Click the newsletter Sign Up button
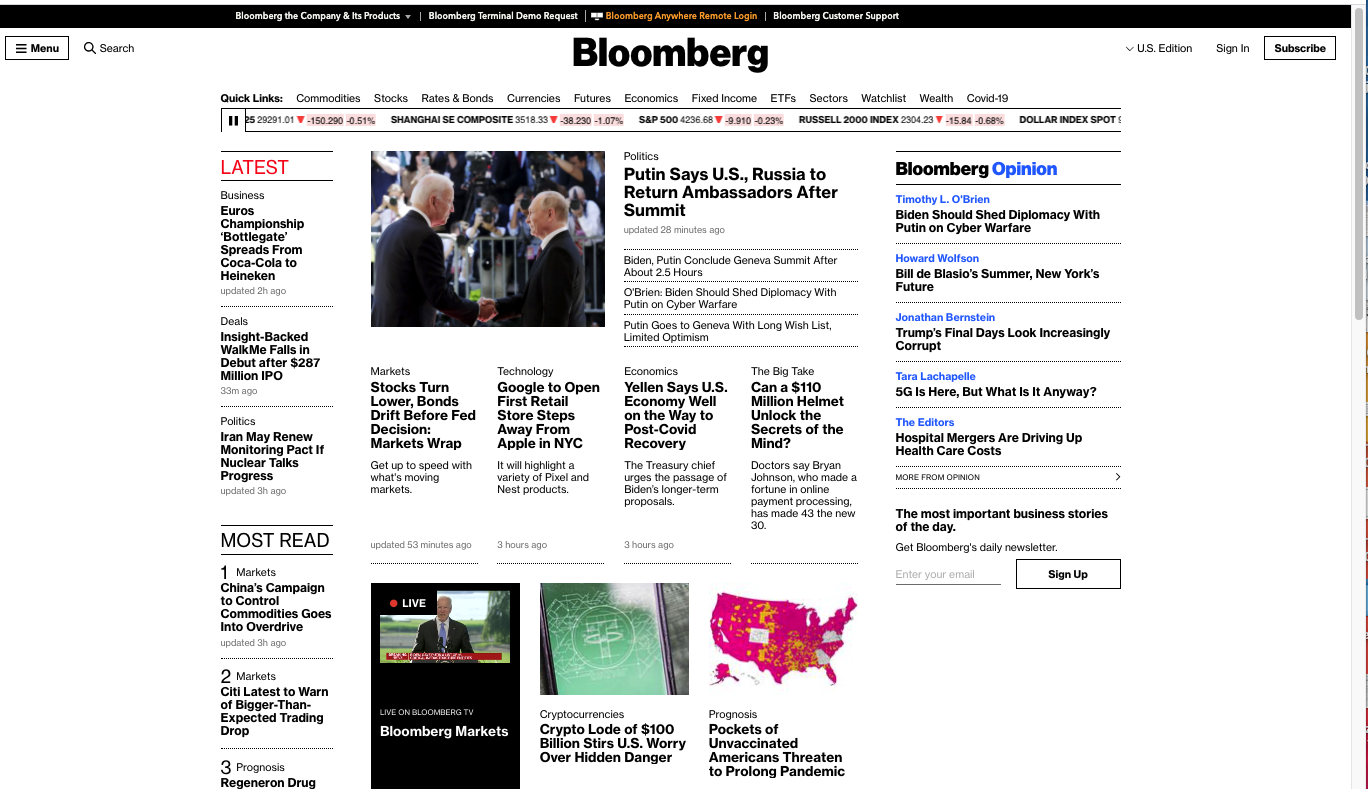Viewport: 1368px width, 789px height. click(1067, 574)
